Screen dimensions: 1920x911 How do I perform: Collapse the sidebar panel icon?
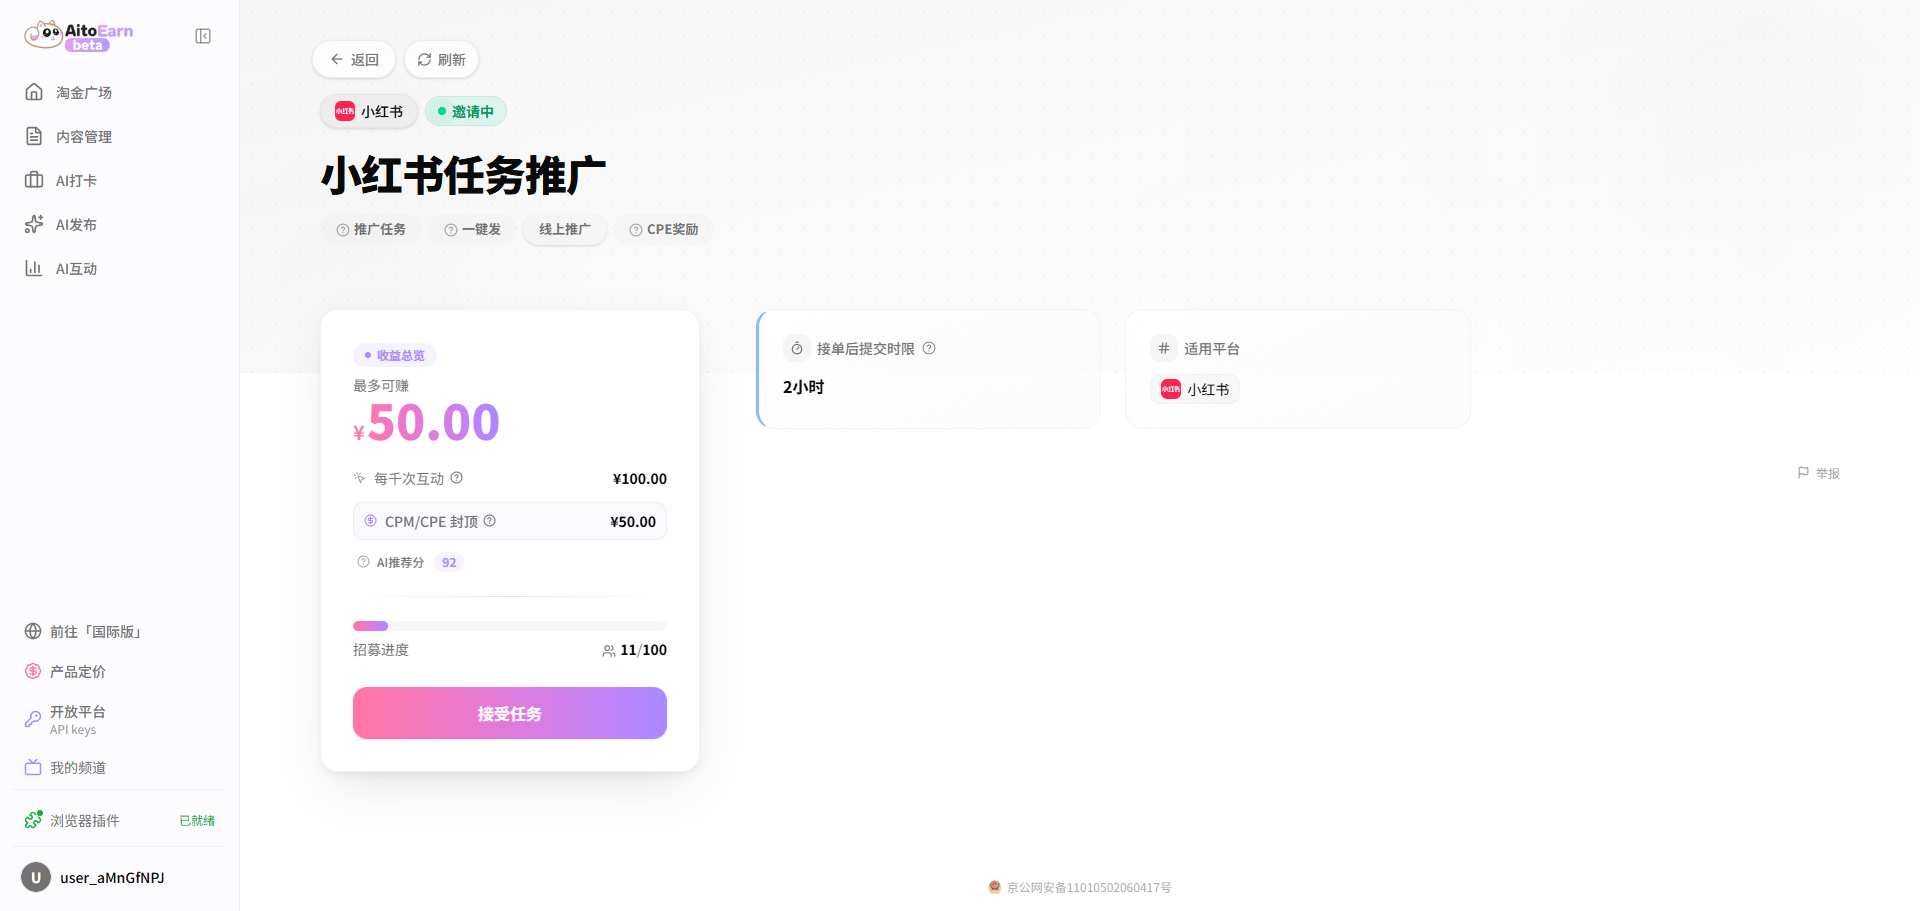point(203,36)
